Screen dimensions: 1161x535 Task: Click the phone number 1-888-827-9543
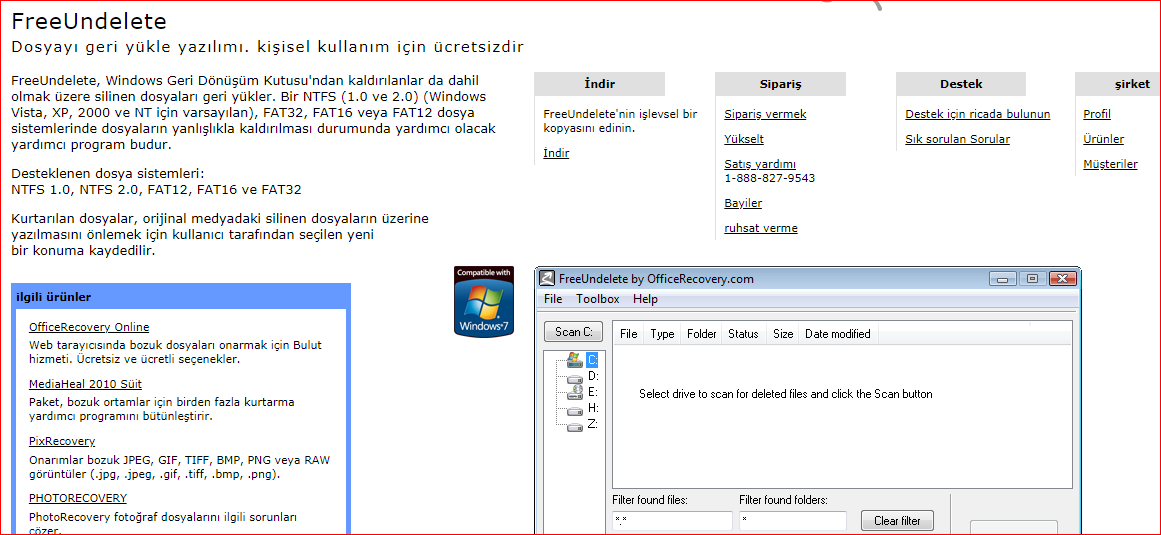tap(769, 178)
